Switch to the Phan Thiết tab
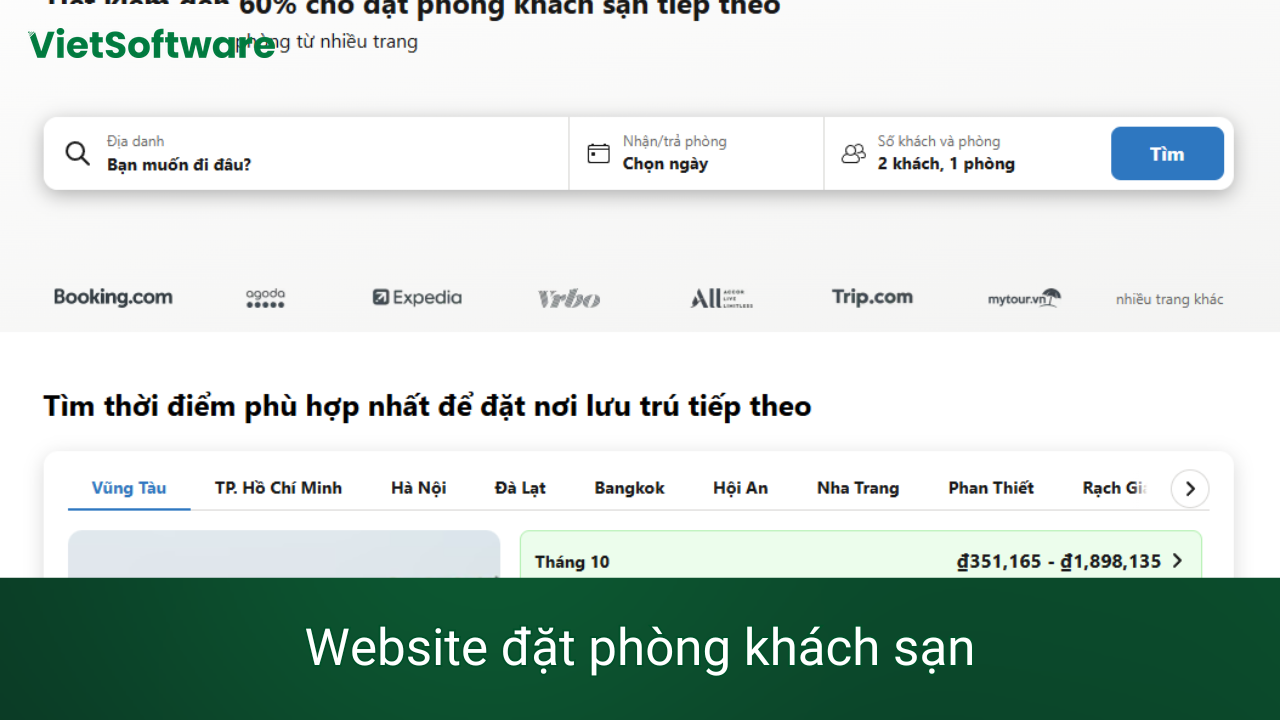This screenshot has width=1280, height=720. coord(991,488)
